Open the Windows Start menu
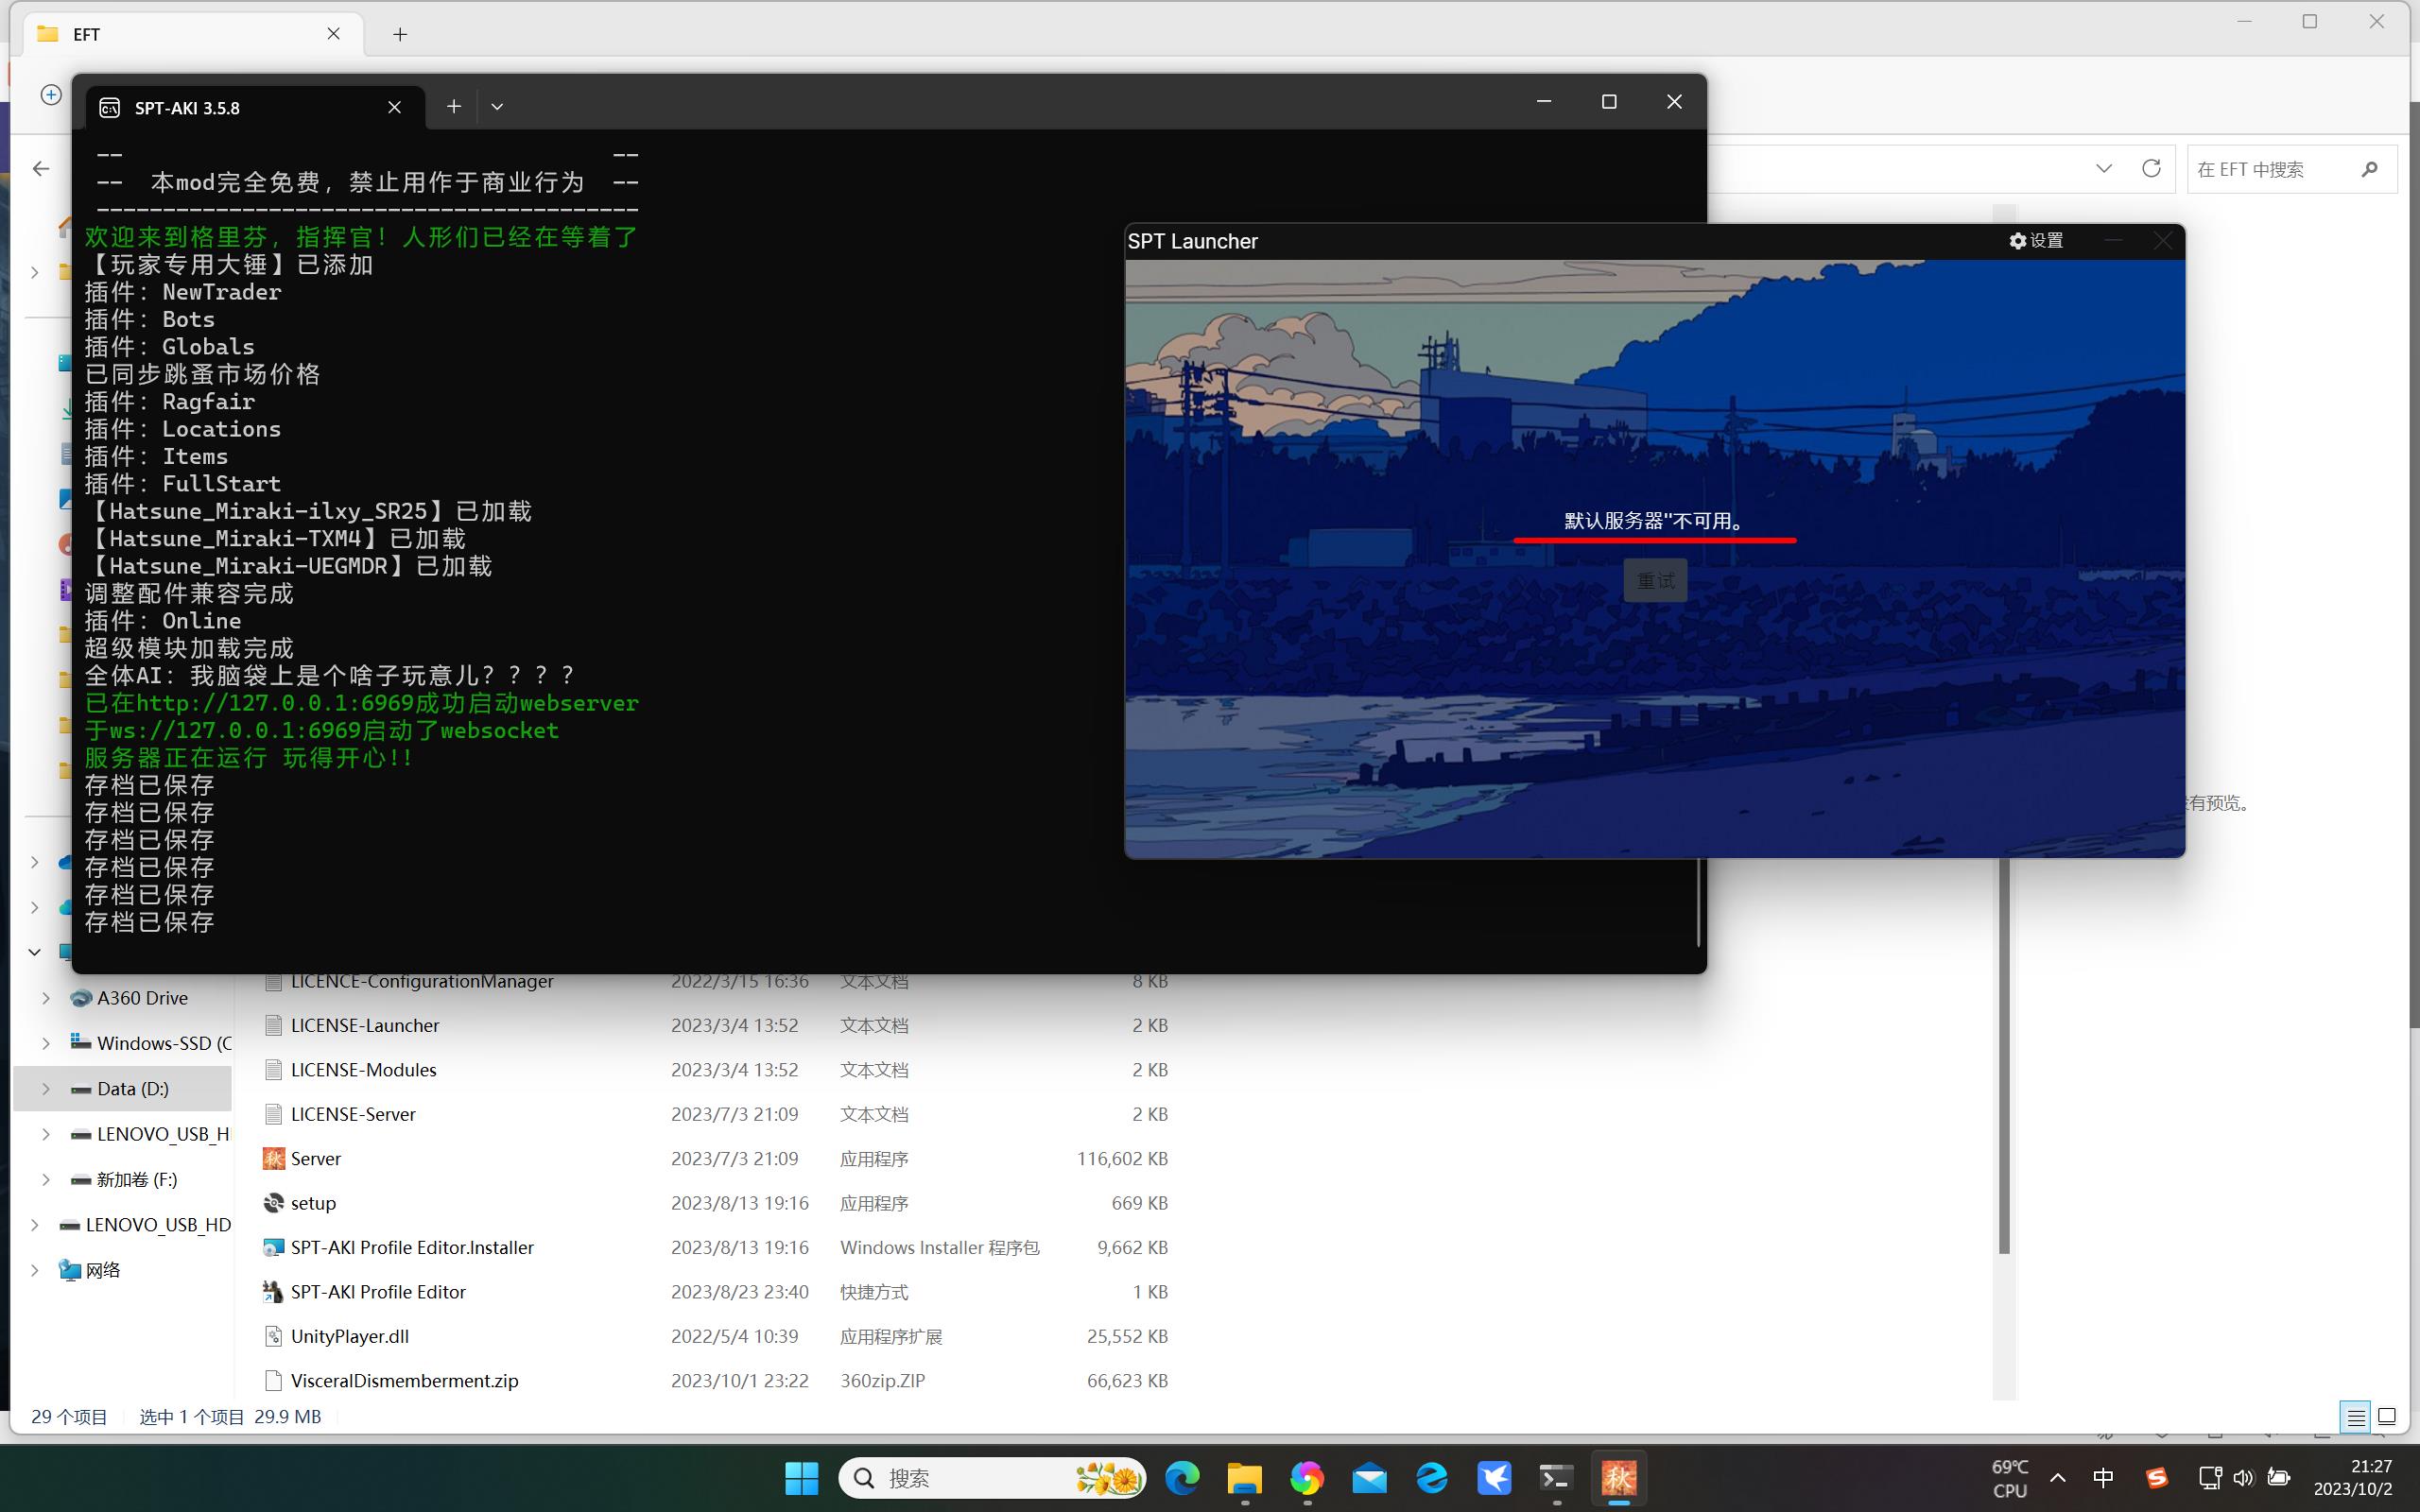Viewport: 2420px width, 1512px height. pyautogui.click(x=802, y=1478)
